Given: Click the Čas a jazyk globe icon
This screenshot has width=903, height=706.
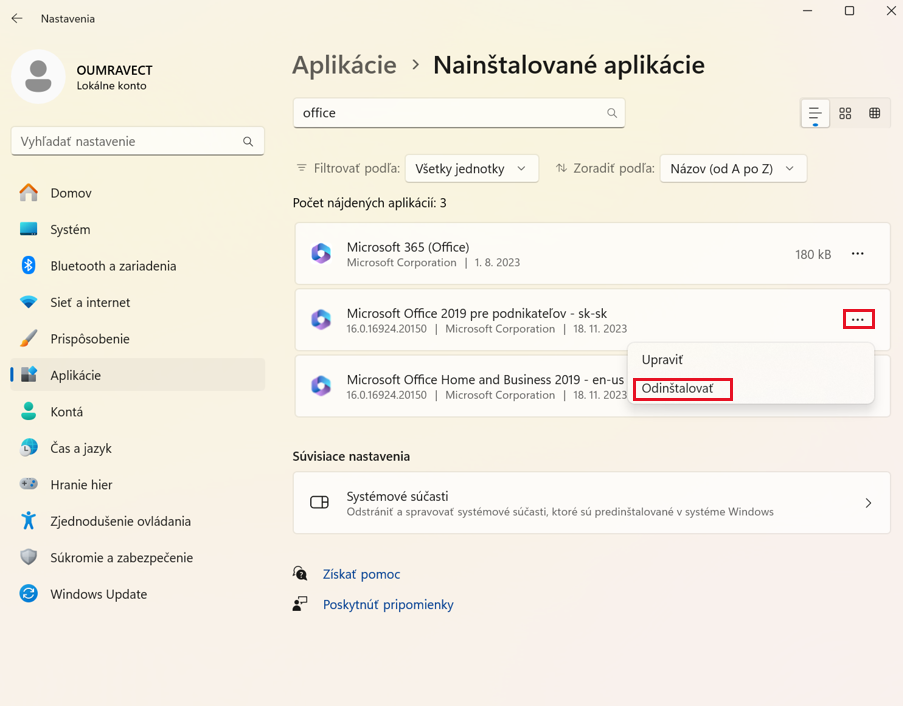Looking at the screenshot, I should point(28,447).
